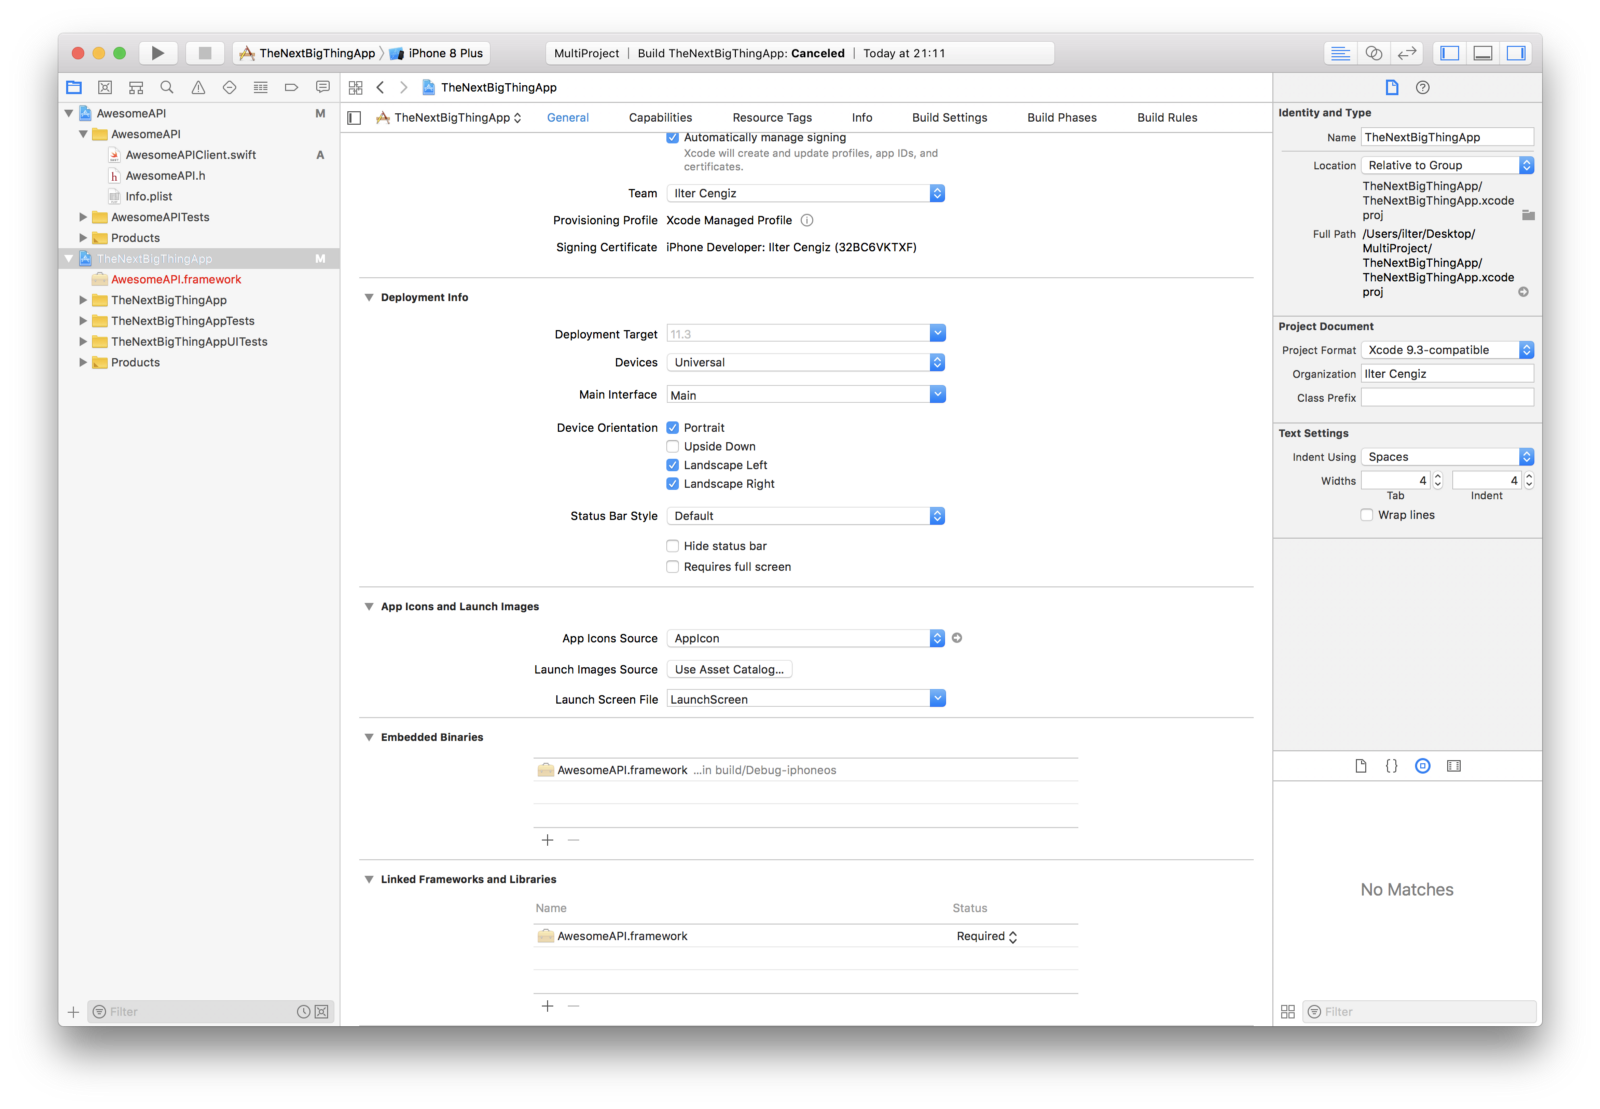Switch to the Resource Tags tab
This screenshot has width=1600, height=1109.
(x=772, y=118)
